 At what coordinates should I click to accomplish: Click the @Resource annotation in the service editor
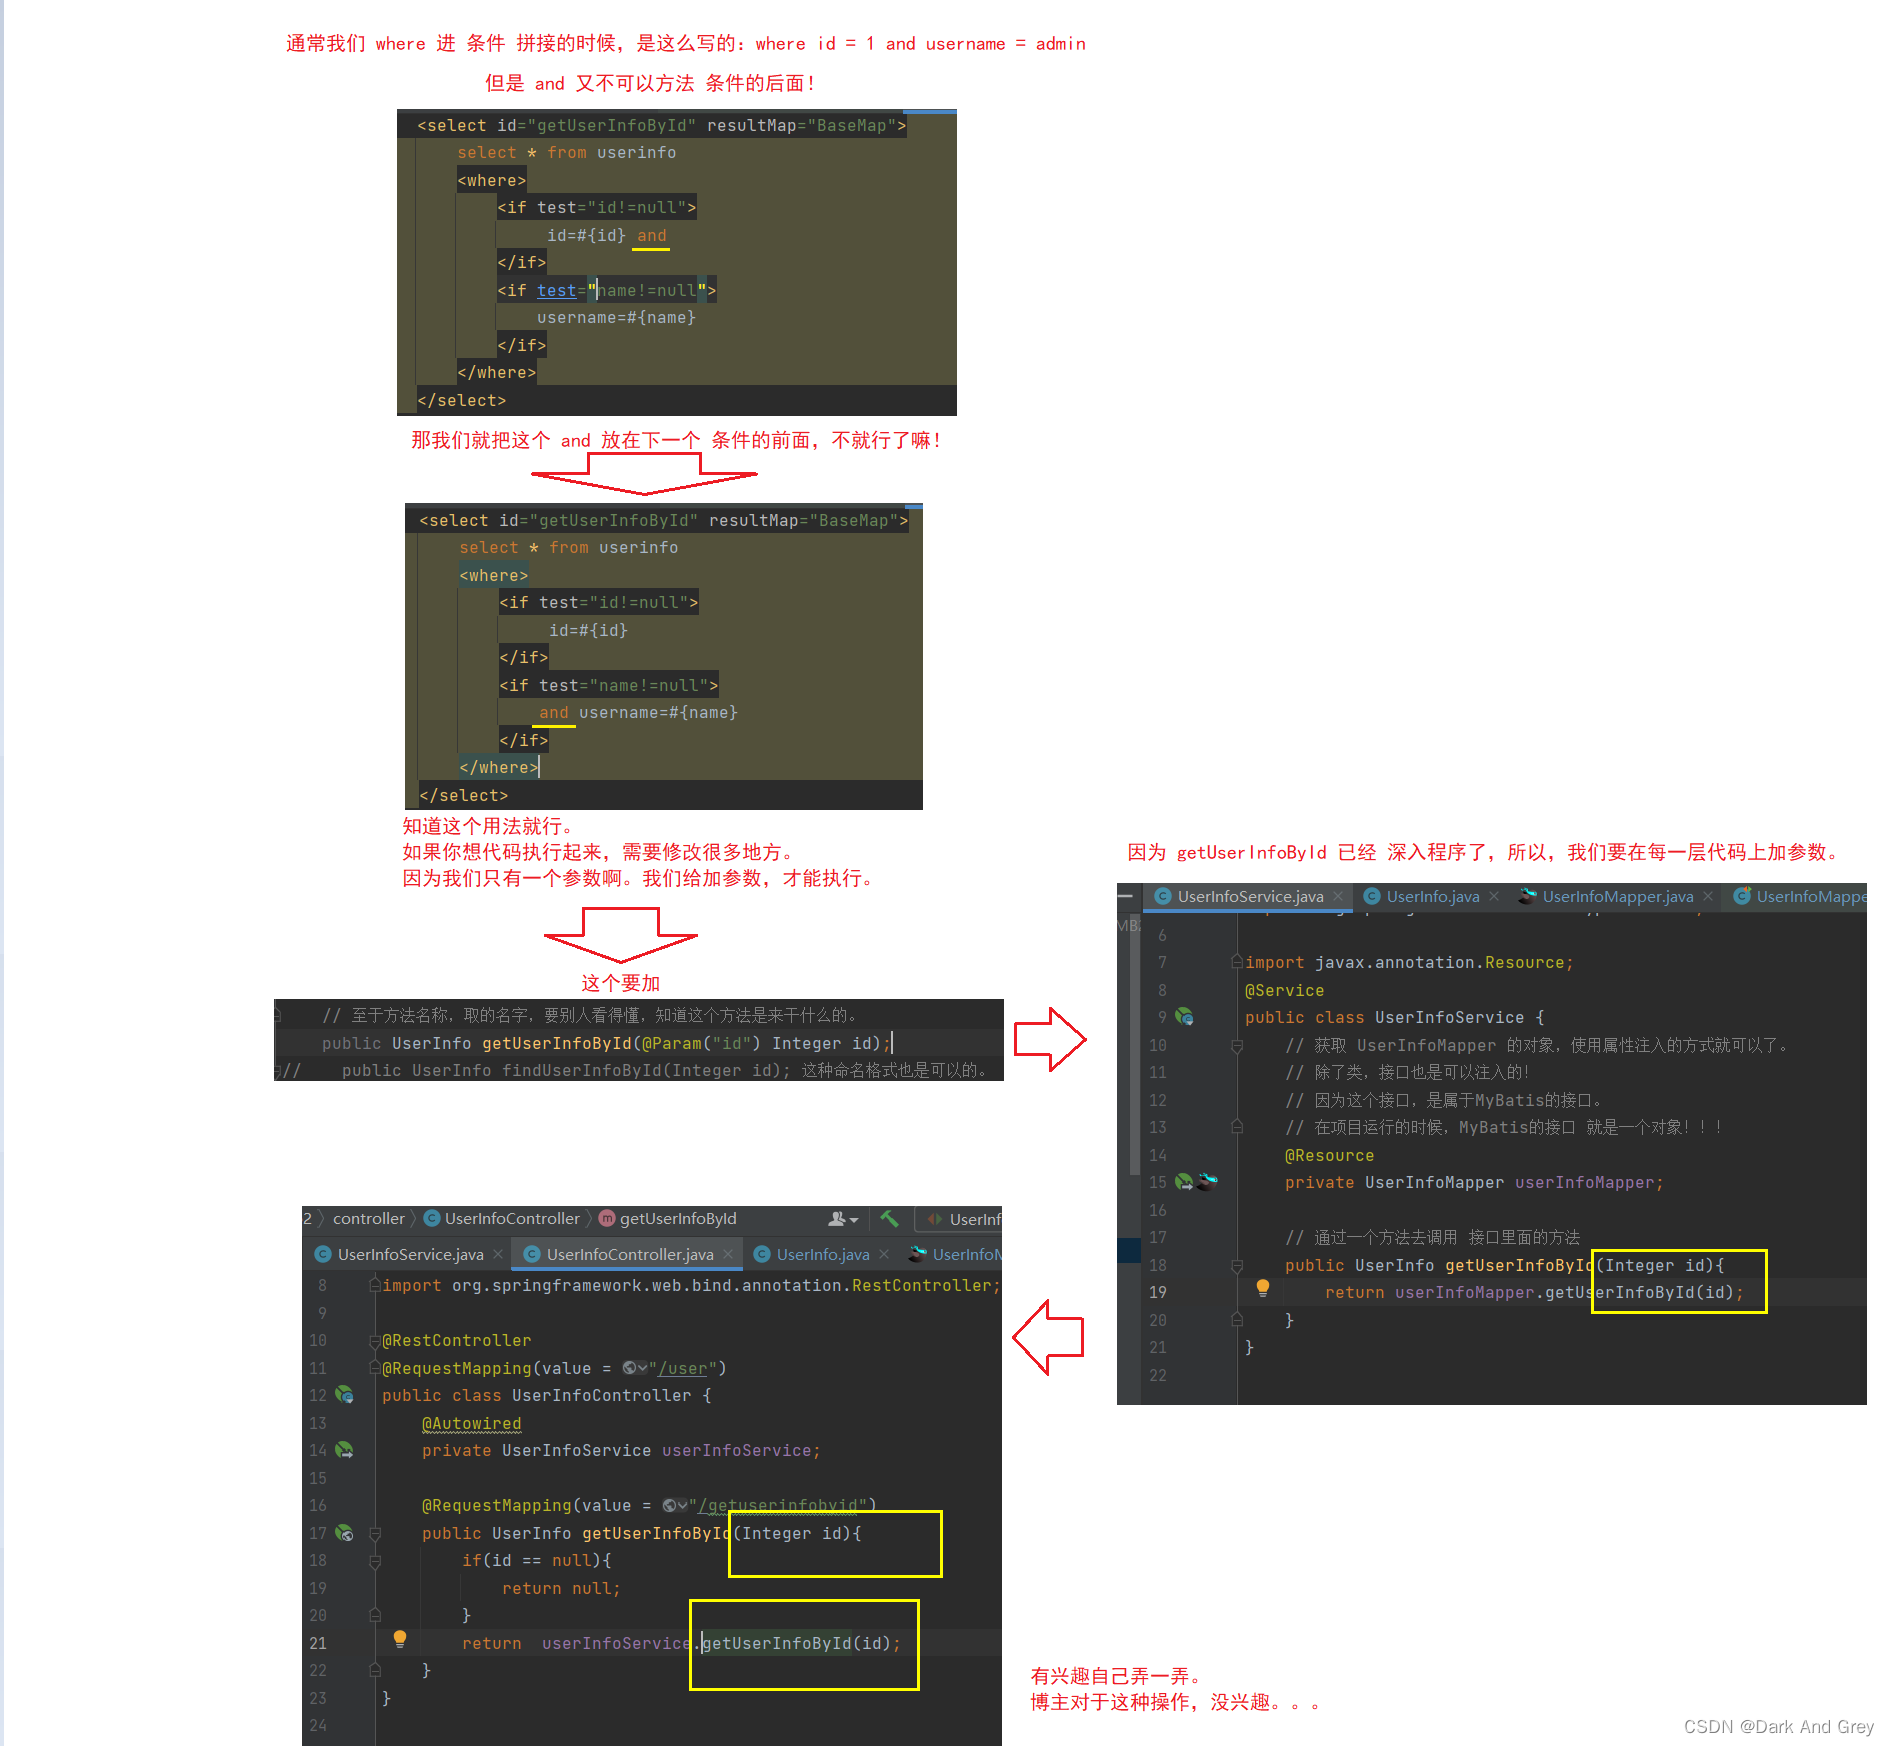[x=1329, y=1155]
